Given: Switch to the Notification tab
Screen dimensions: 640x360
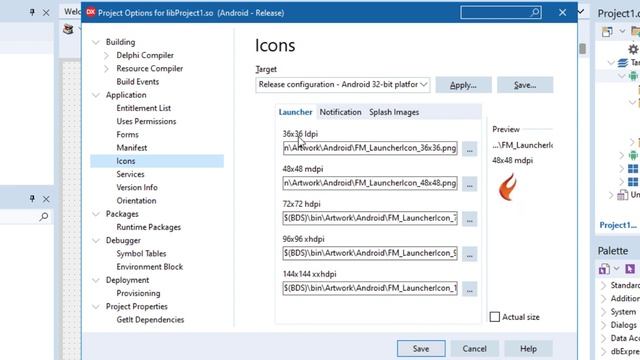Looking at the screenshot, I should tap(340, 112).
